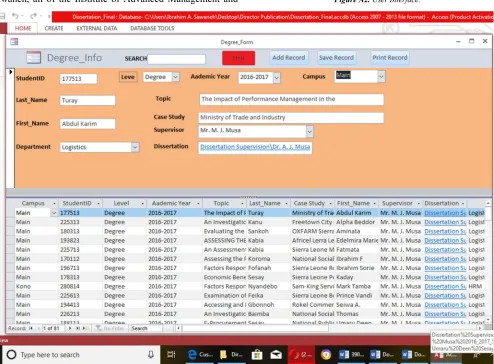Open the Level dropdown showing Degree
494x364 pixels.
175,77
